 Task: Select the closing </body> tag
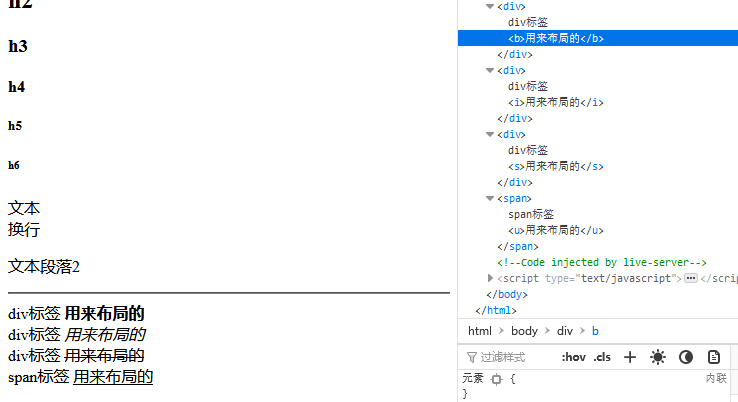tap(507, 295)
